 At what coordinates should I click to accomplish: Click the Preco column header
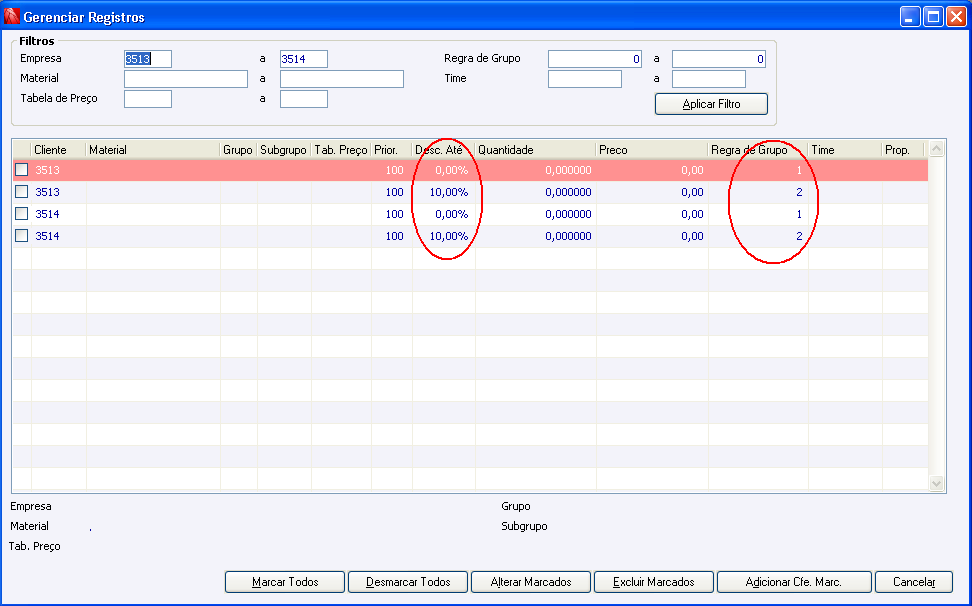[652, 150]
